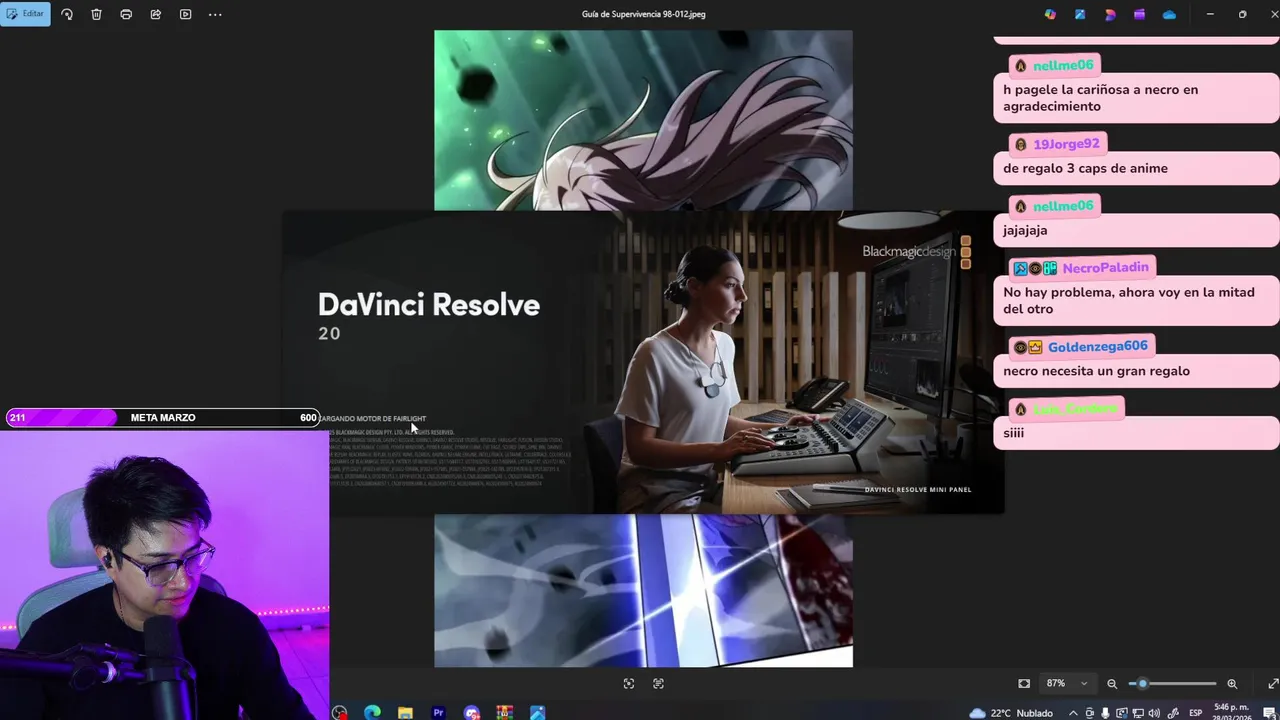The width and height of the screenshot is (1280, 720).
Task: Open the three-dot more options menu
Action: pyautogui.click(x=215, y=14)
